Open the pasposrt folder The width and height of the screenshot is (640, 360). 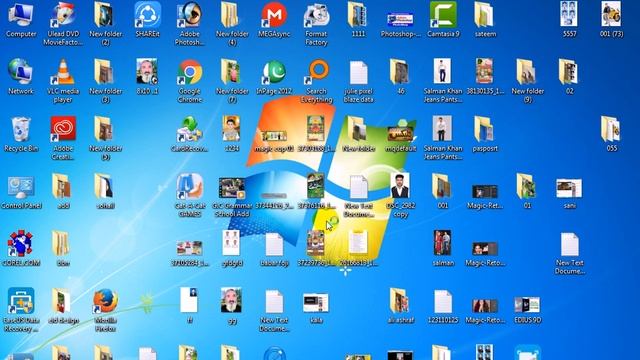tap(485, 135)
